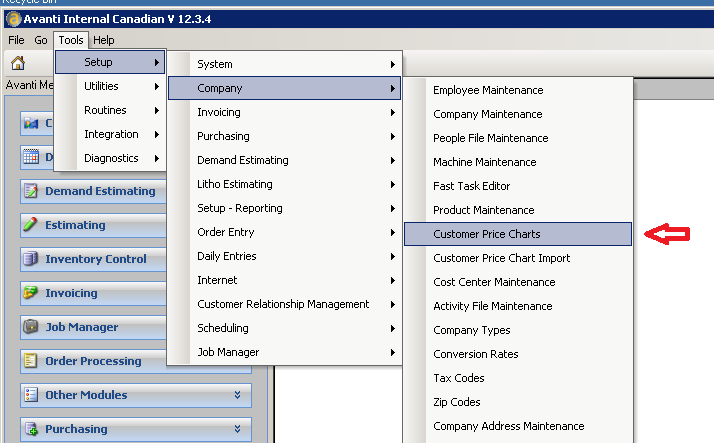Viewport: 714px width, 443px height.
Task: Click the Job Manager icon
Action: 31,326
